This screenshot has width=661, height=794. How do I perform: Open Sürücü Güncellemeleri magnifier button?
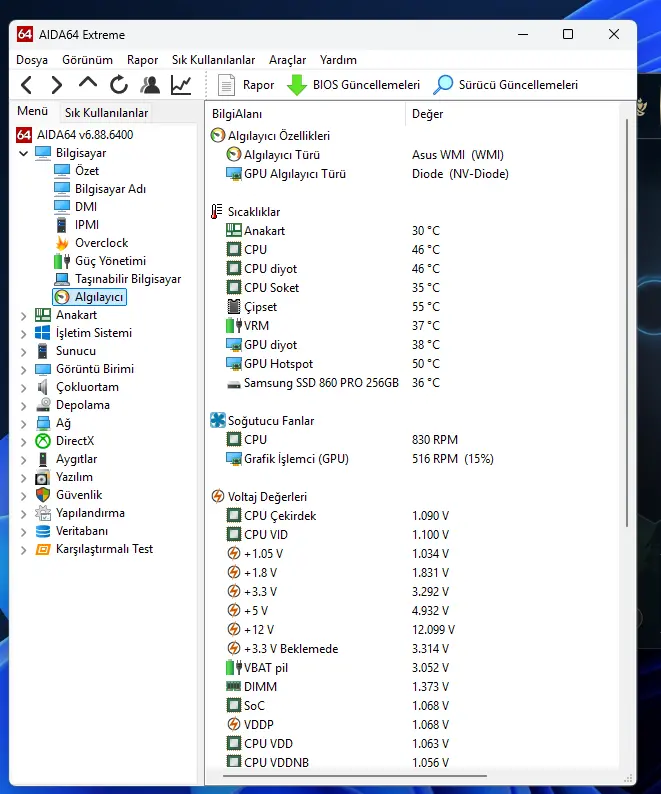coord(506,85)
